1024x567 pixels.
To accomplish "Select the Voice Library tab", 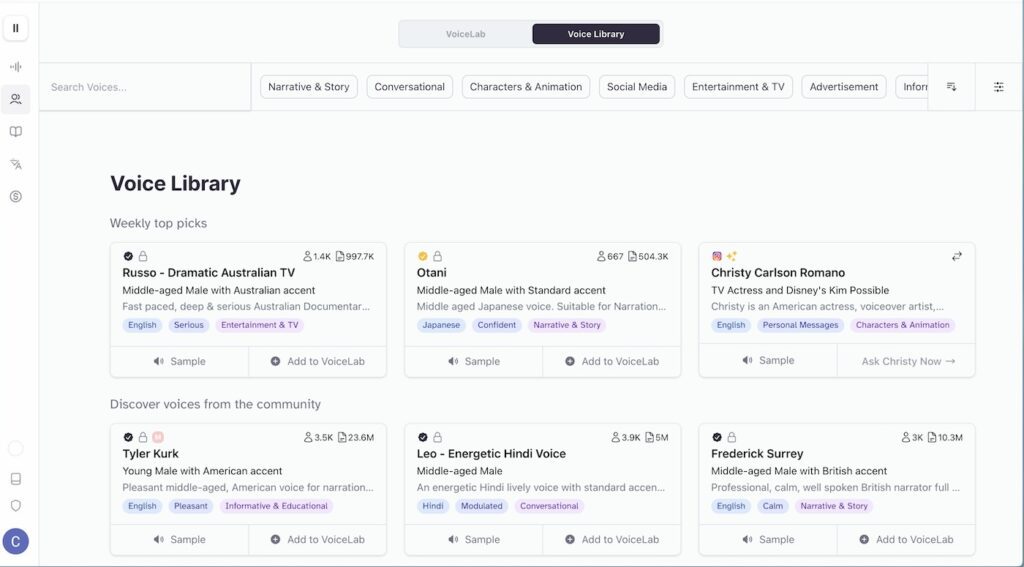I will tap(595, 34).
